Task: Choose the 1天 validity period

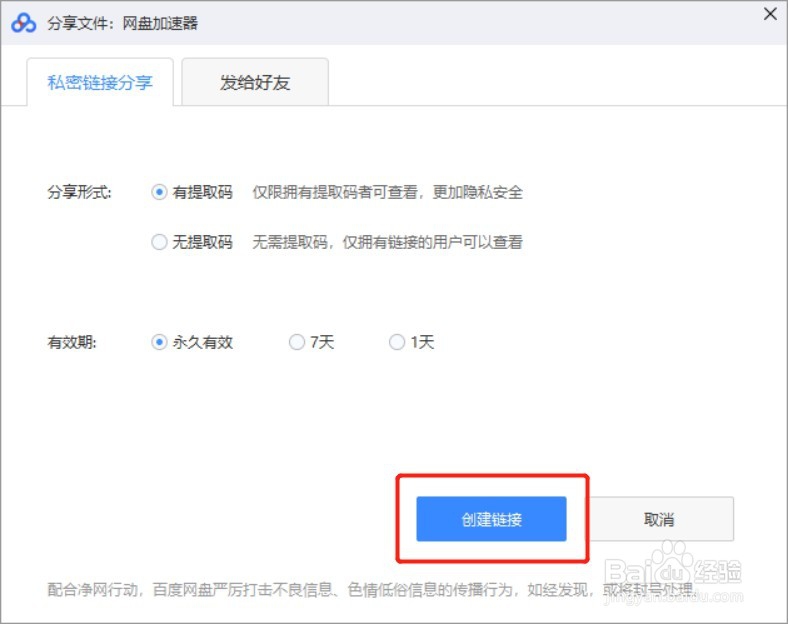Action: pyautogui.click(x=397, y=342)
